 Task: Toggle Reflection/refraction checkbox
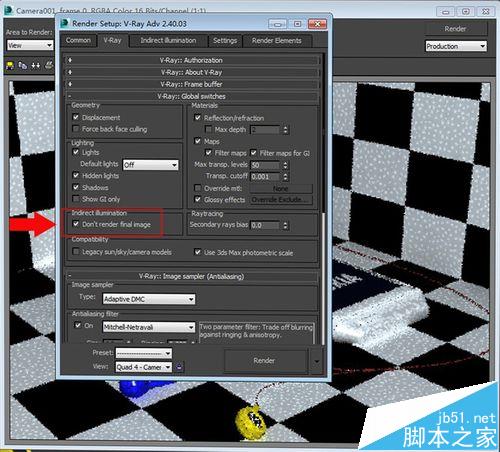click(198, 118)
